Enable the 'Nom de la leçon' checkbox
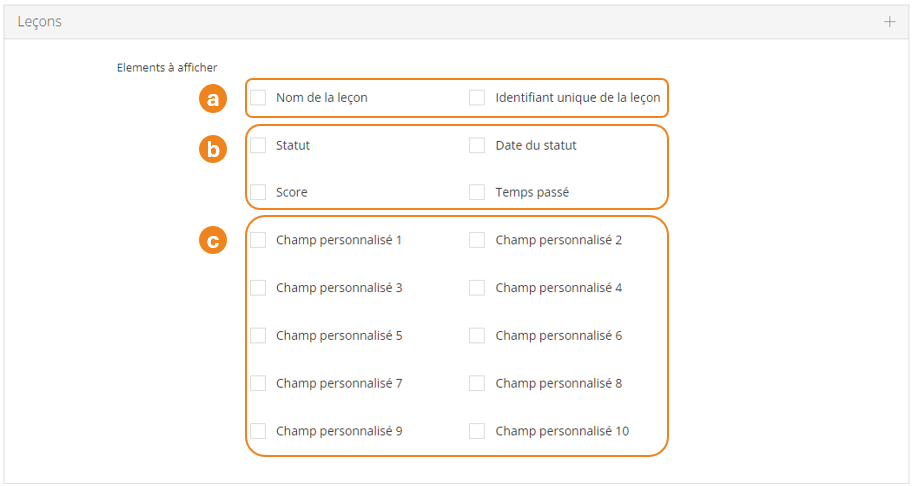Image resolution: width=913 pixels, height=486 pixels. pyautogui.click(x=258, y=98)
